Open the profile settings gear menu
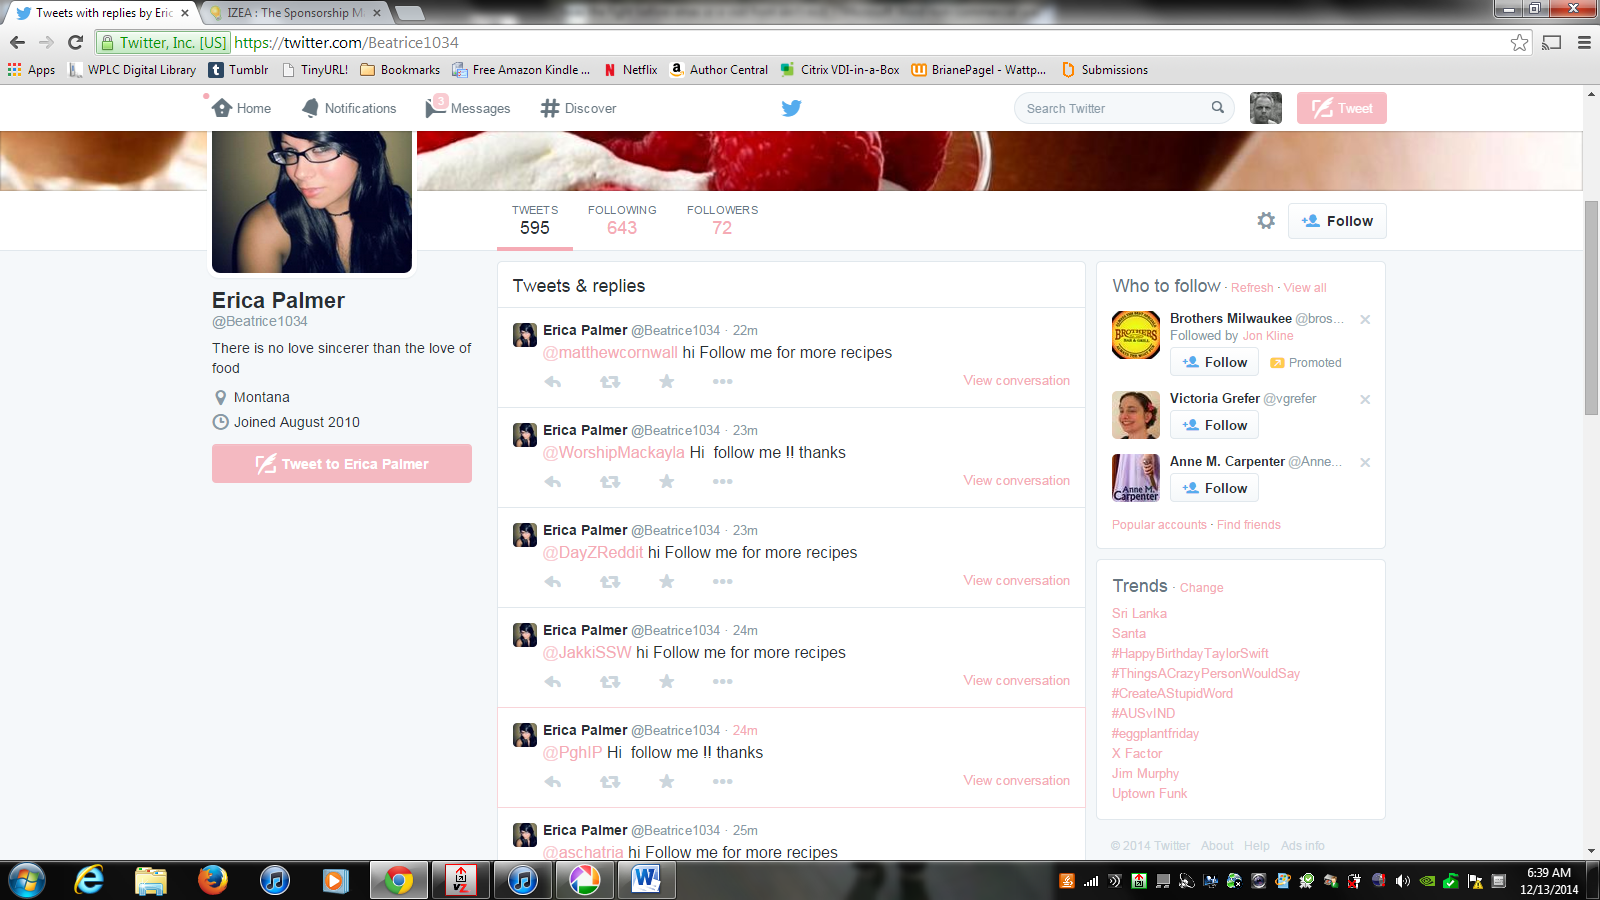Image resolution: width=1600 pixels, height=900 pixels. pyautogui.click(x=1266, y=221)
